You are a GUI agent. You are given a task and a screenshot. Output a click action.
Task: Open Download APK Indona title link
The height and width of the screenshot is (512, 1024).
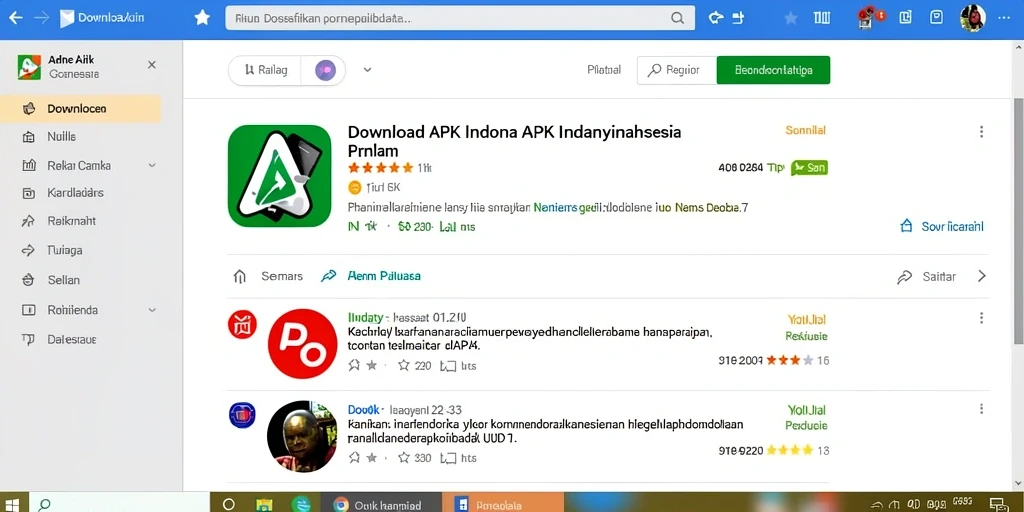tap(514, 140)
